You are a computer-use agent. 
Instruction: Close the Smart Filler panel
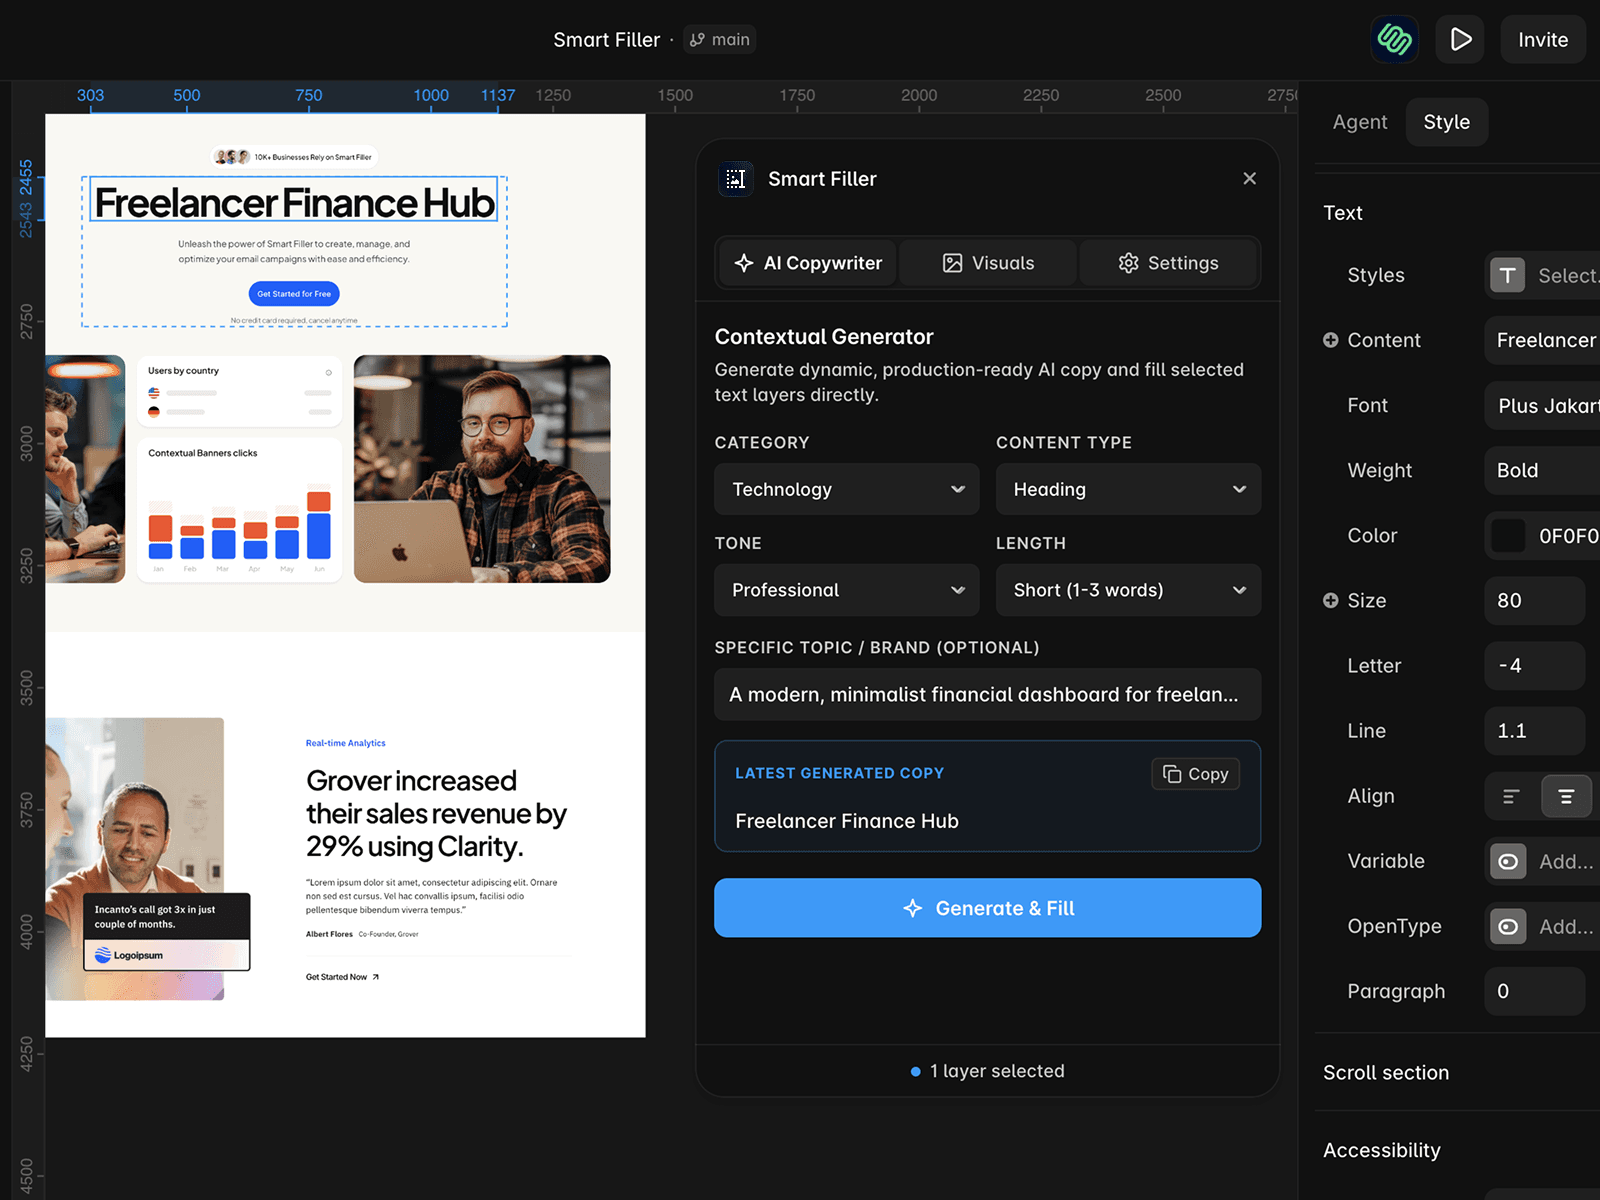pyautogui.click(x=1249, y=178)
